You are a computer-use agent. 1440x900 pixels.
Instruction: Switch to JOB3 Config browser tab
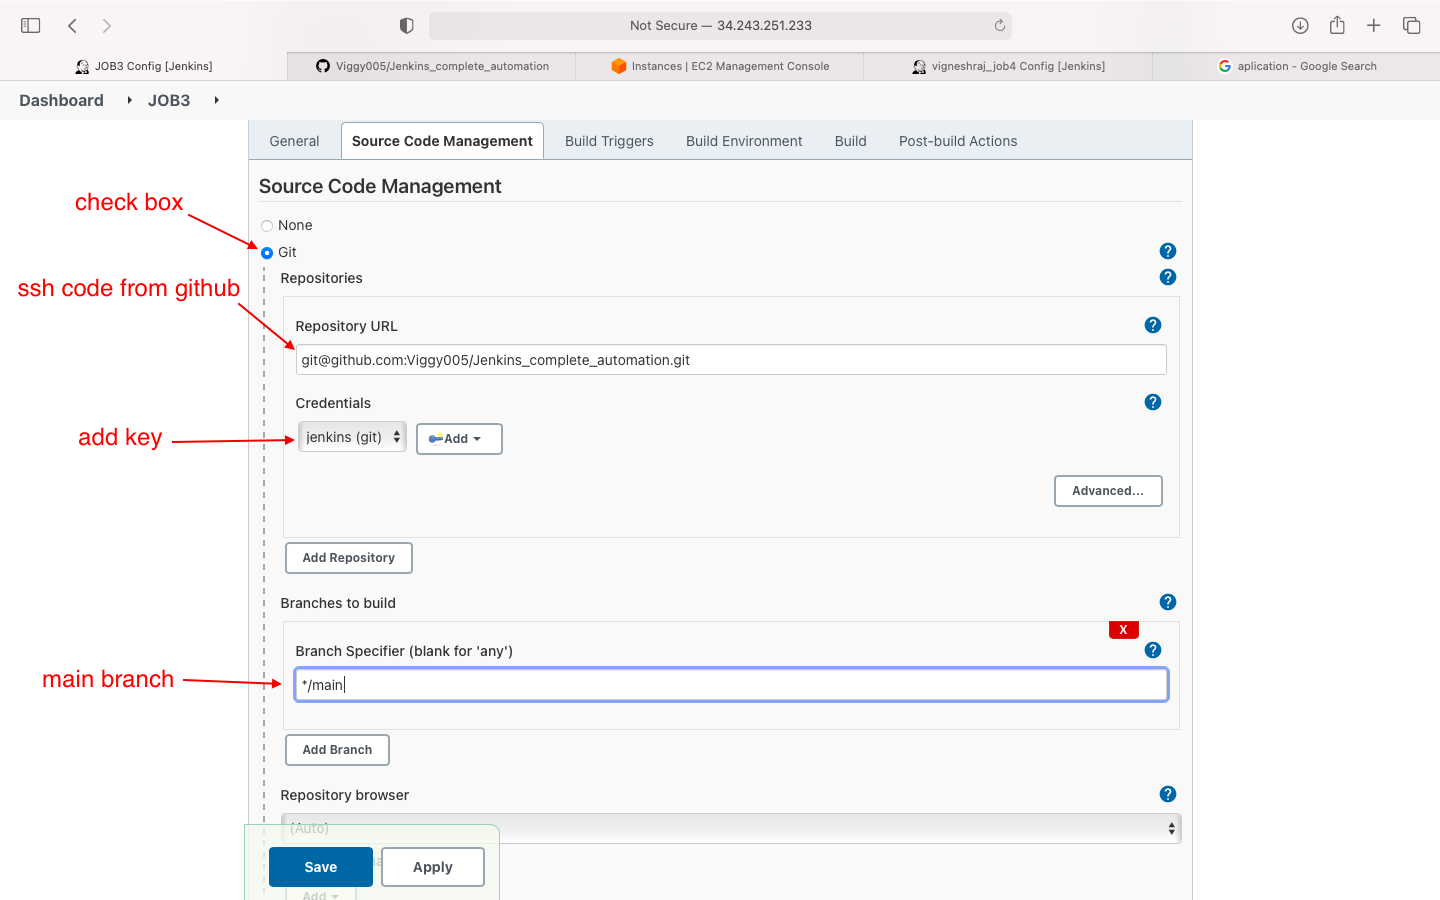(x=143, y=66)
